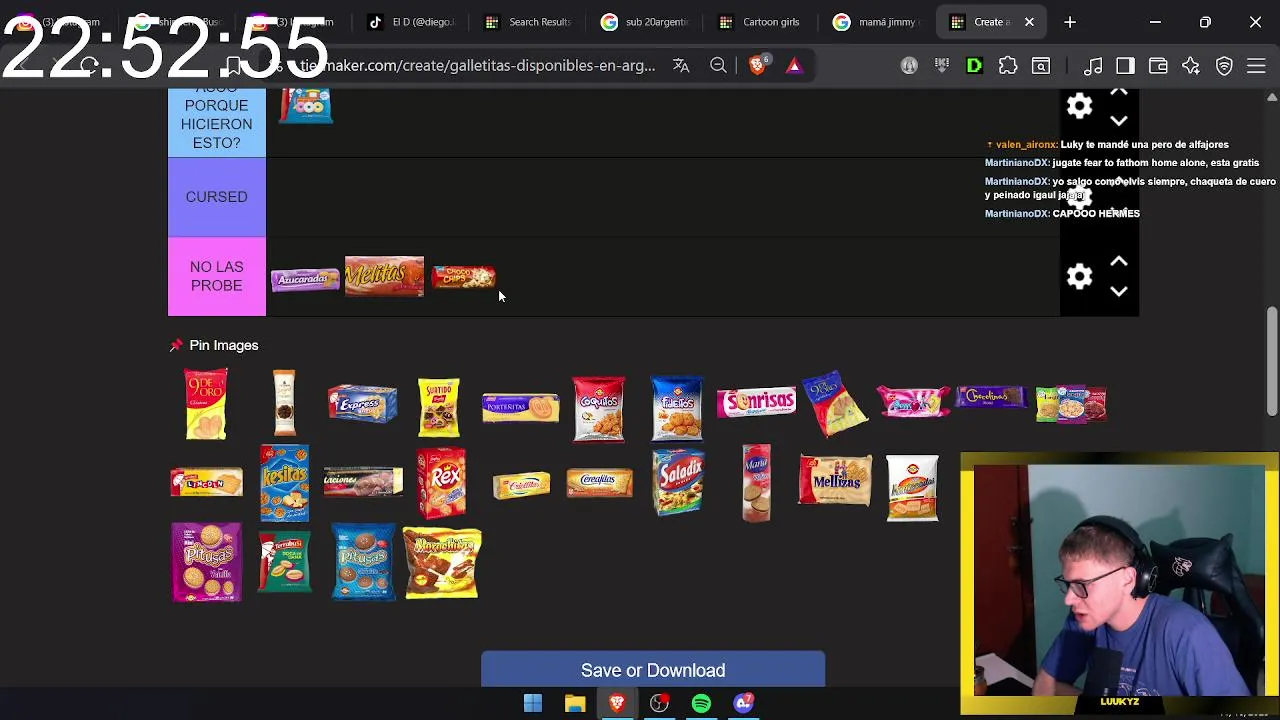This screenshot has width=1280, height=720.
Task: Select the Express crackers image
Action: pyautogui.click(x=363, y=404)
